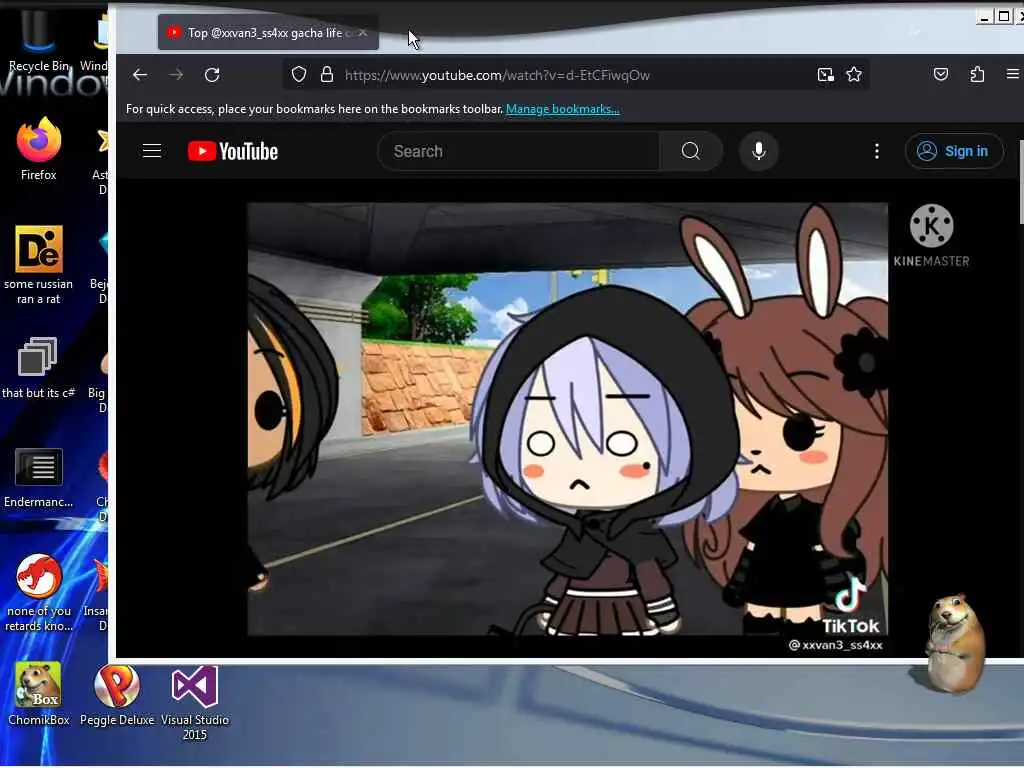
Task: Focus the YouTube Search field
Action: [519, 151]
